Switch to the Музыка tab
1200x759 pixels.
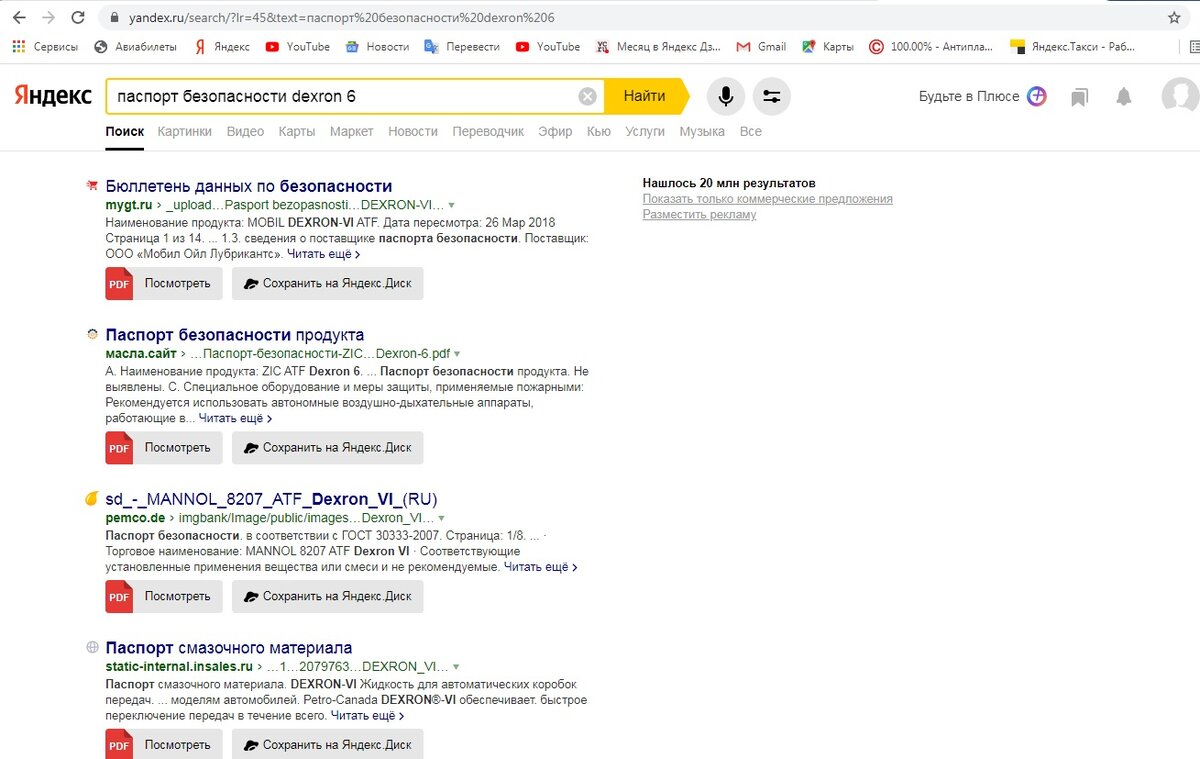click(702, 132)
